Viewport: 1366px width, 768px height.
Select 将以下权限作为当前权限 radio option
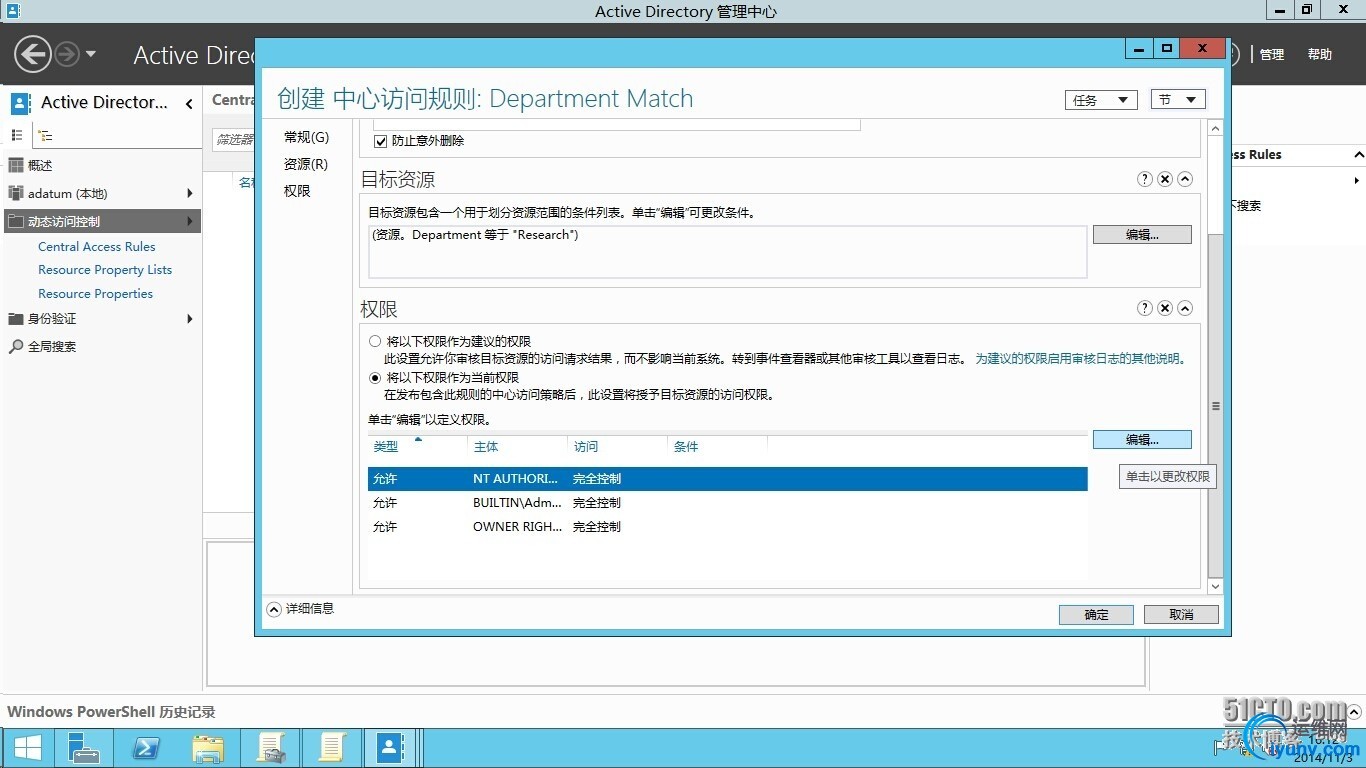(375, 378)
